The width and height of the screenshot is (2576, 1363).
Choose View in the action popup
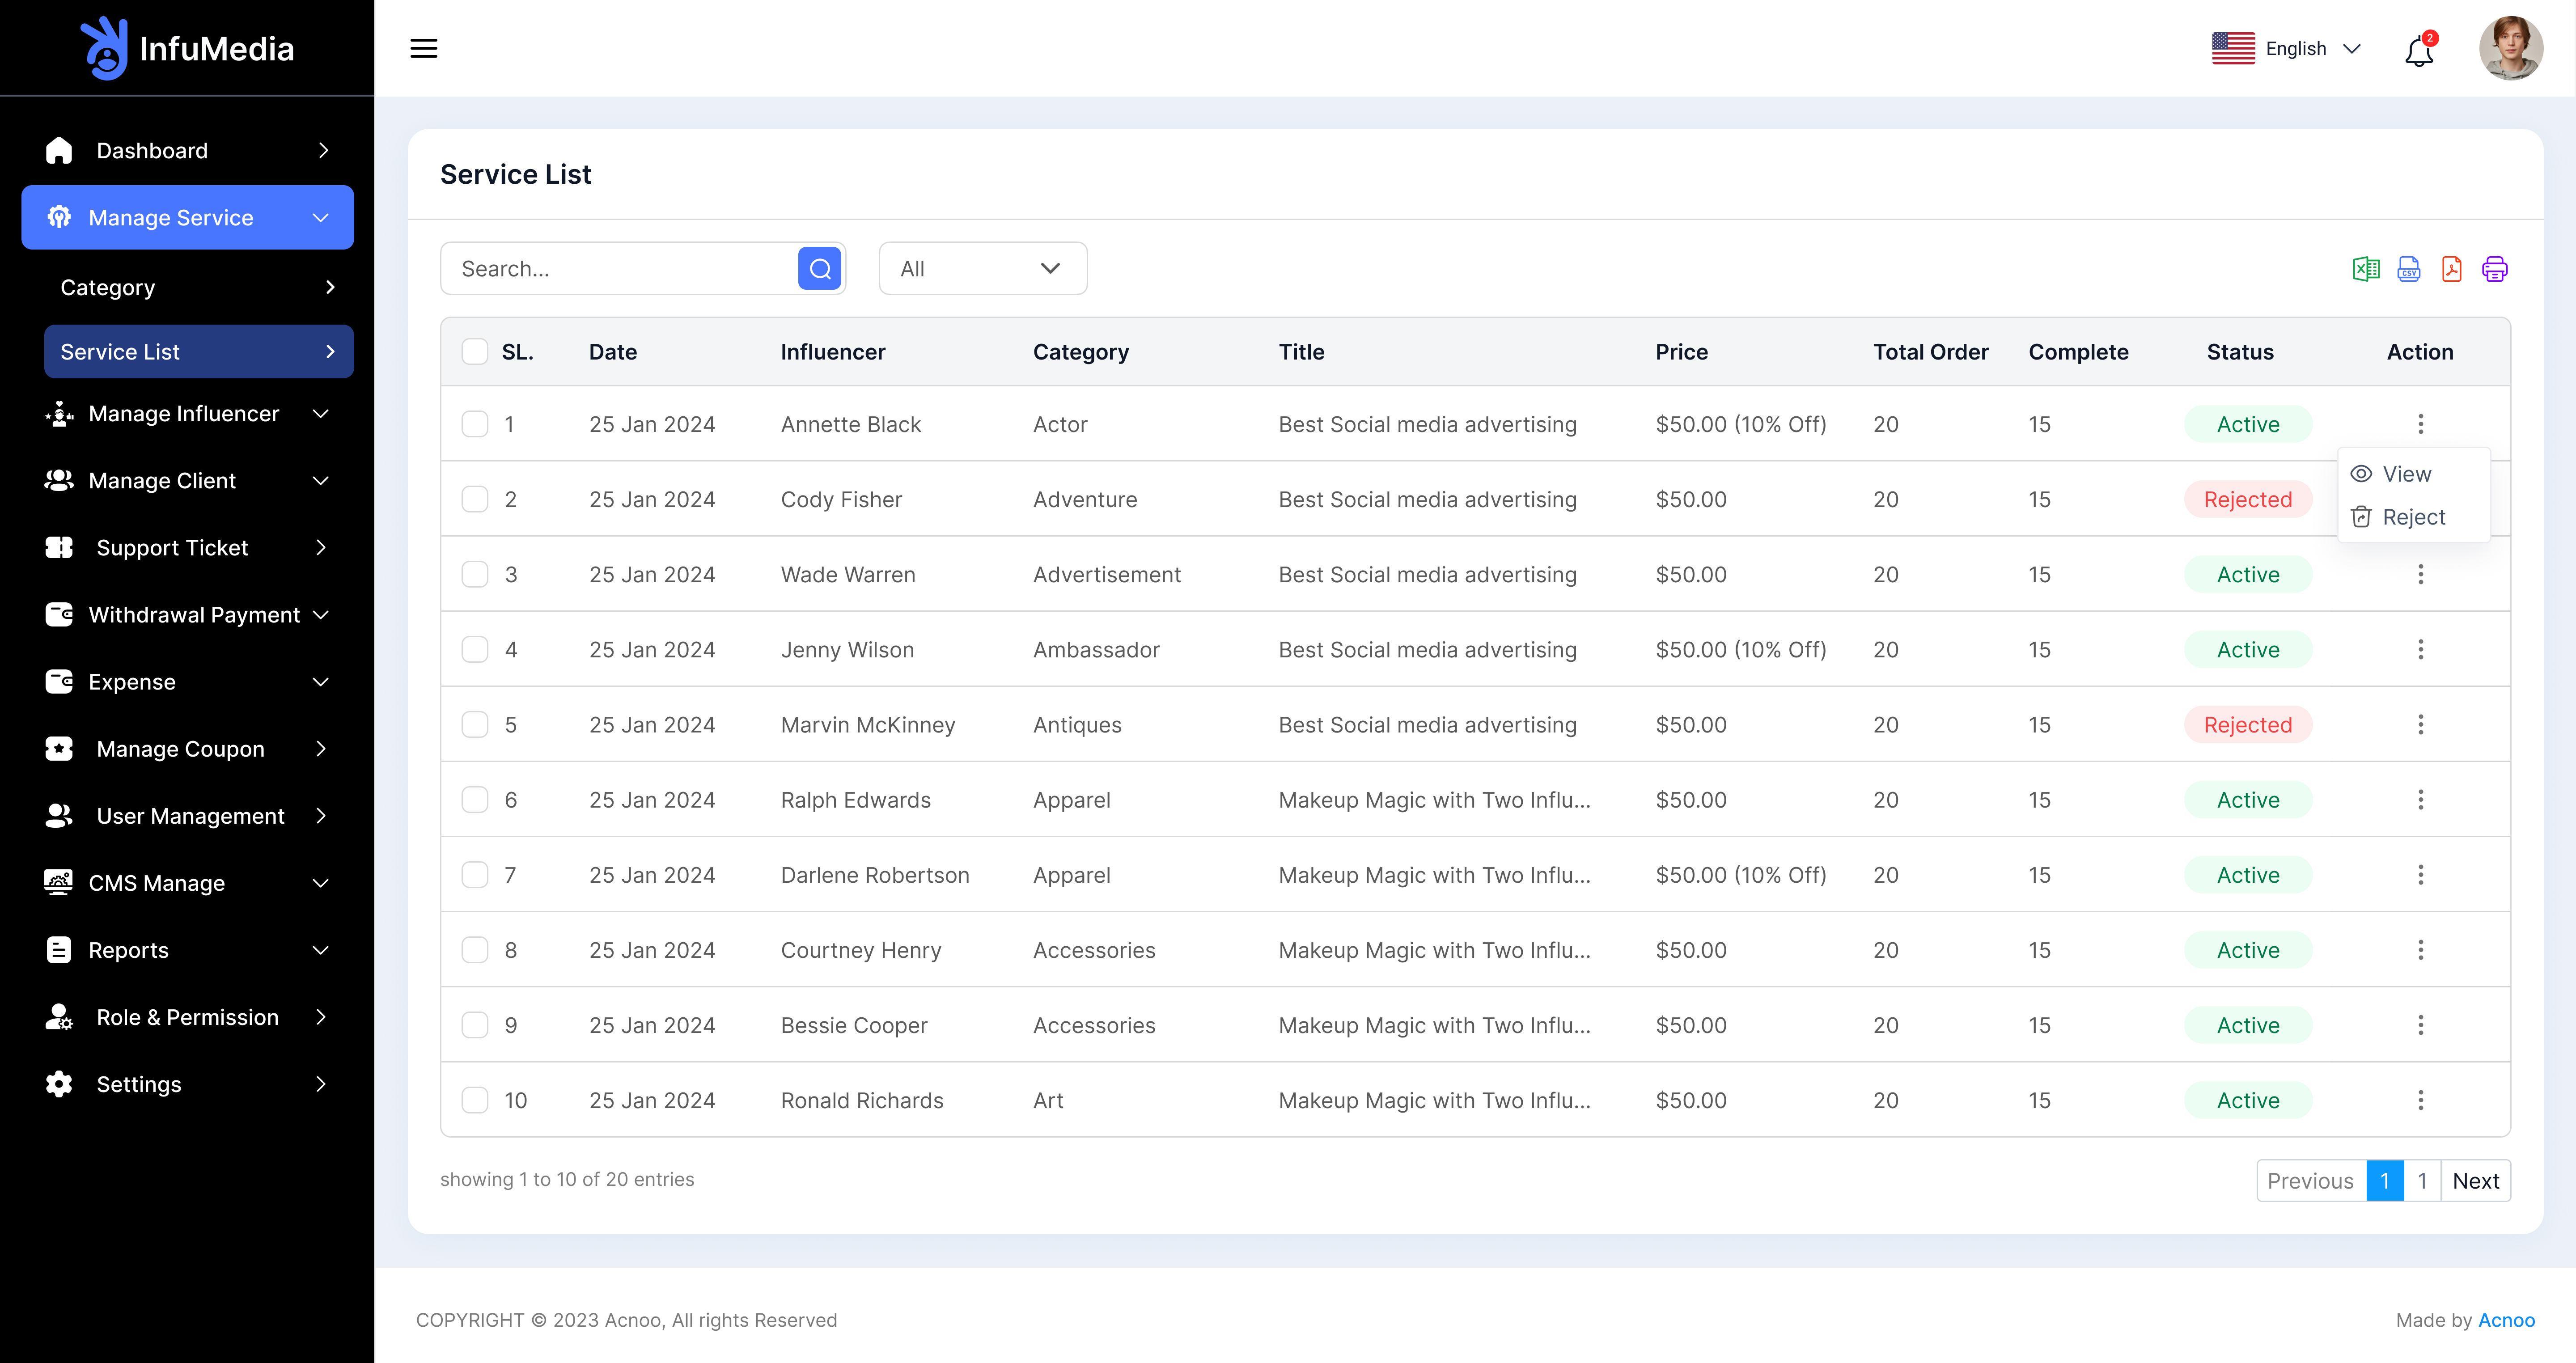pos(2405,474)
